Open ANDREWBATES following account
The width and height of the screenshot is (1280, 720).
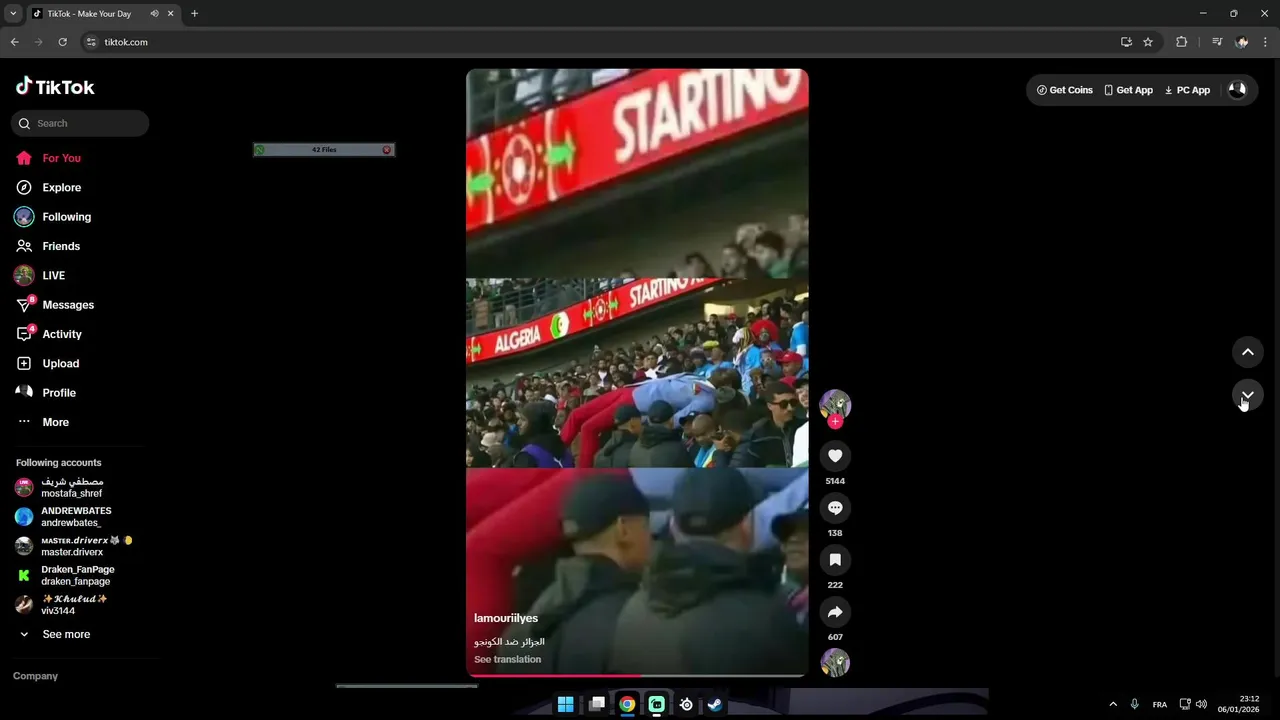63,517
